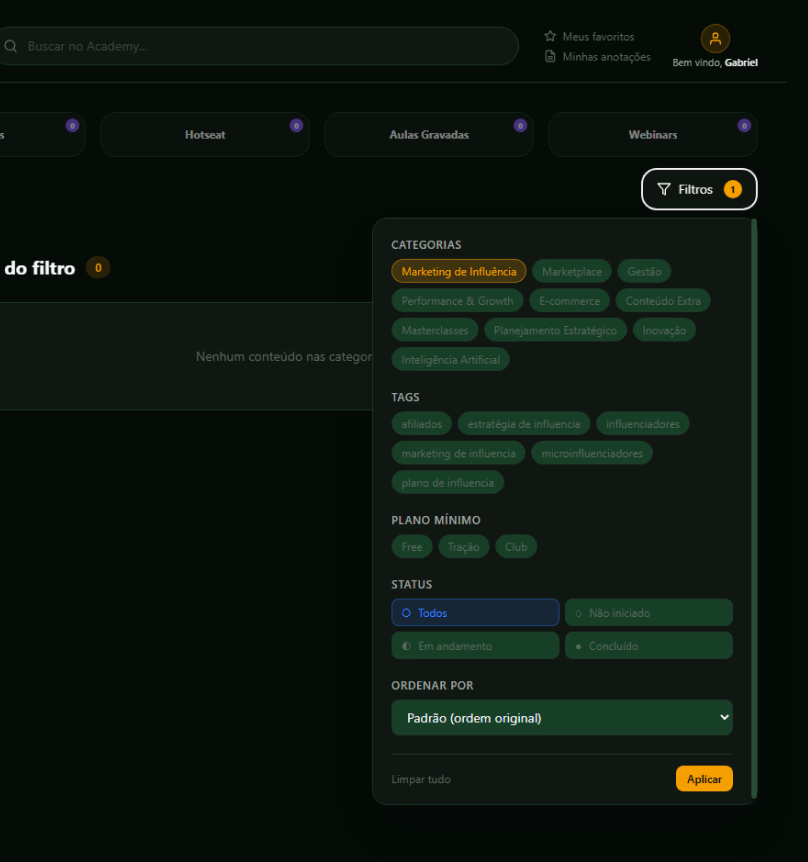This screenshot has width=808, height=862.
Task: Choose the Free minimum plan
Action: [412, 547]
